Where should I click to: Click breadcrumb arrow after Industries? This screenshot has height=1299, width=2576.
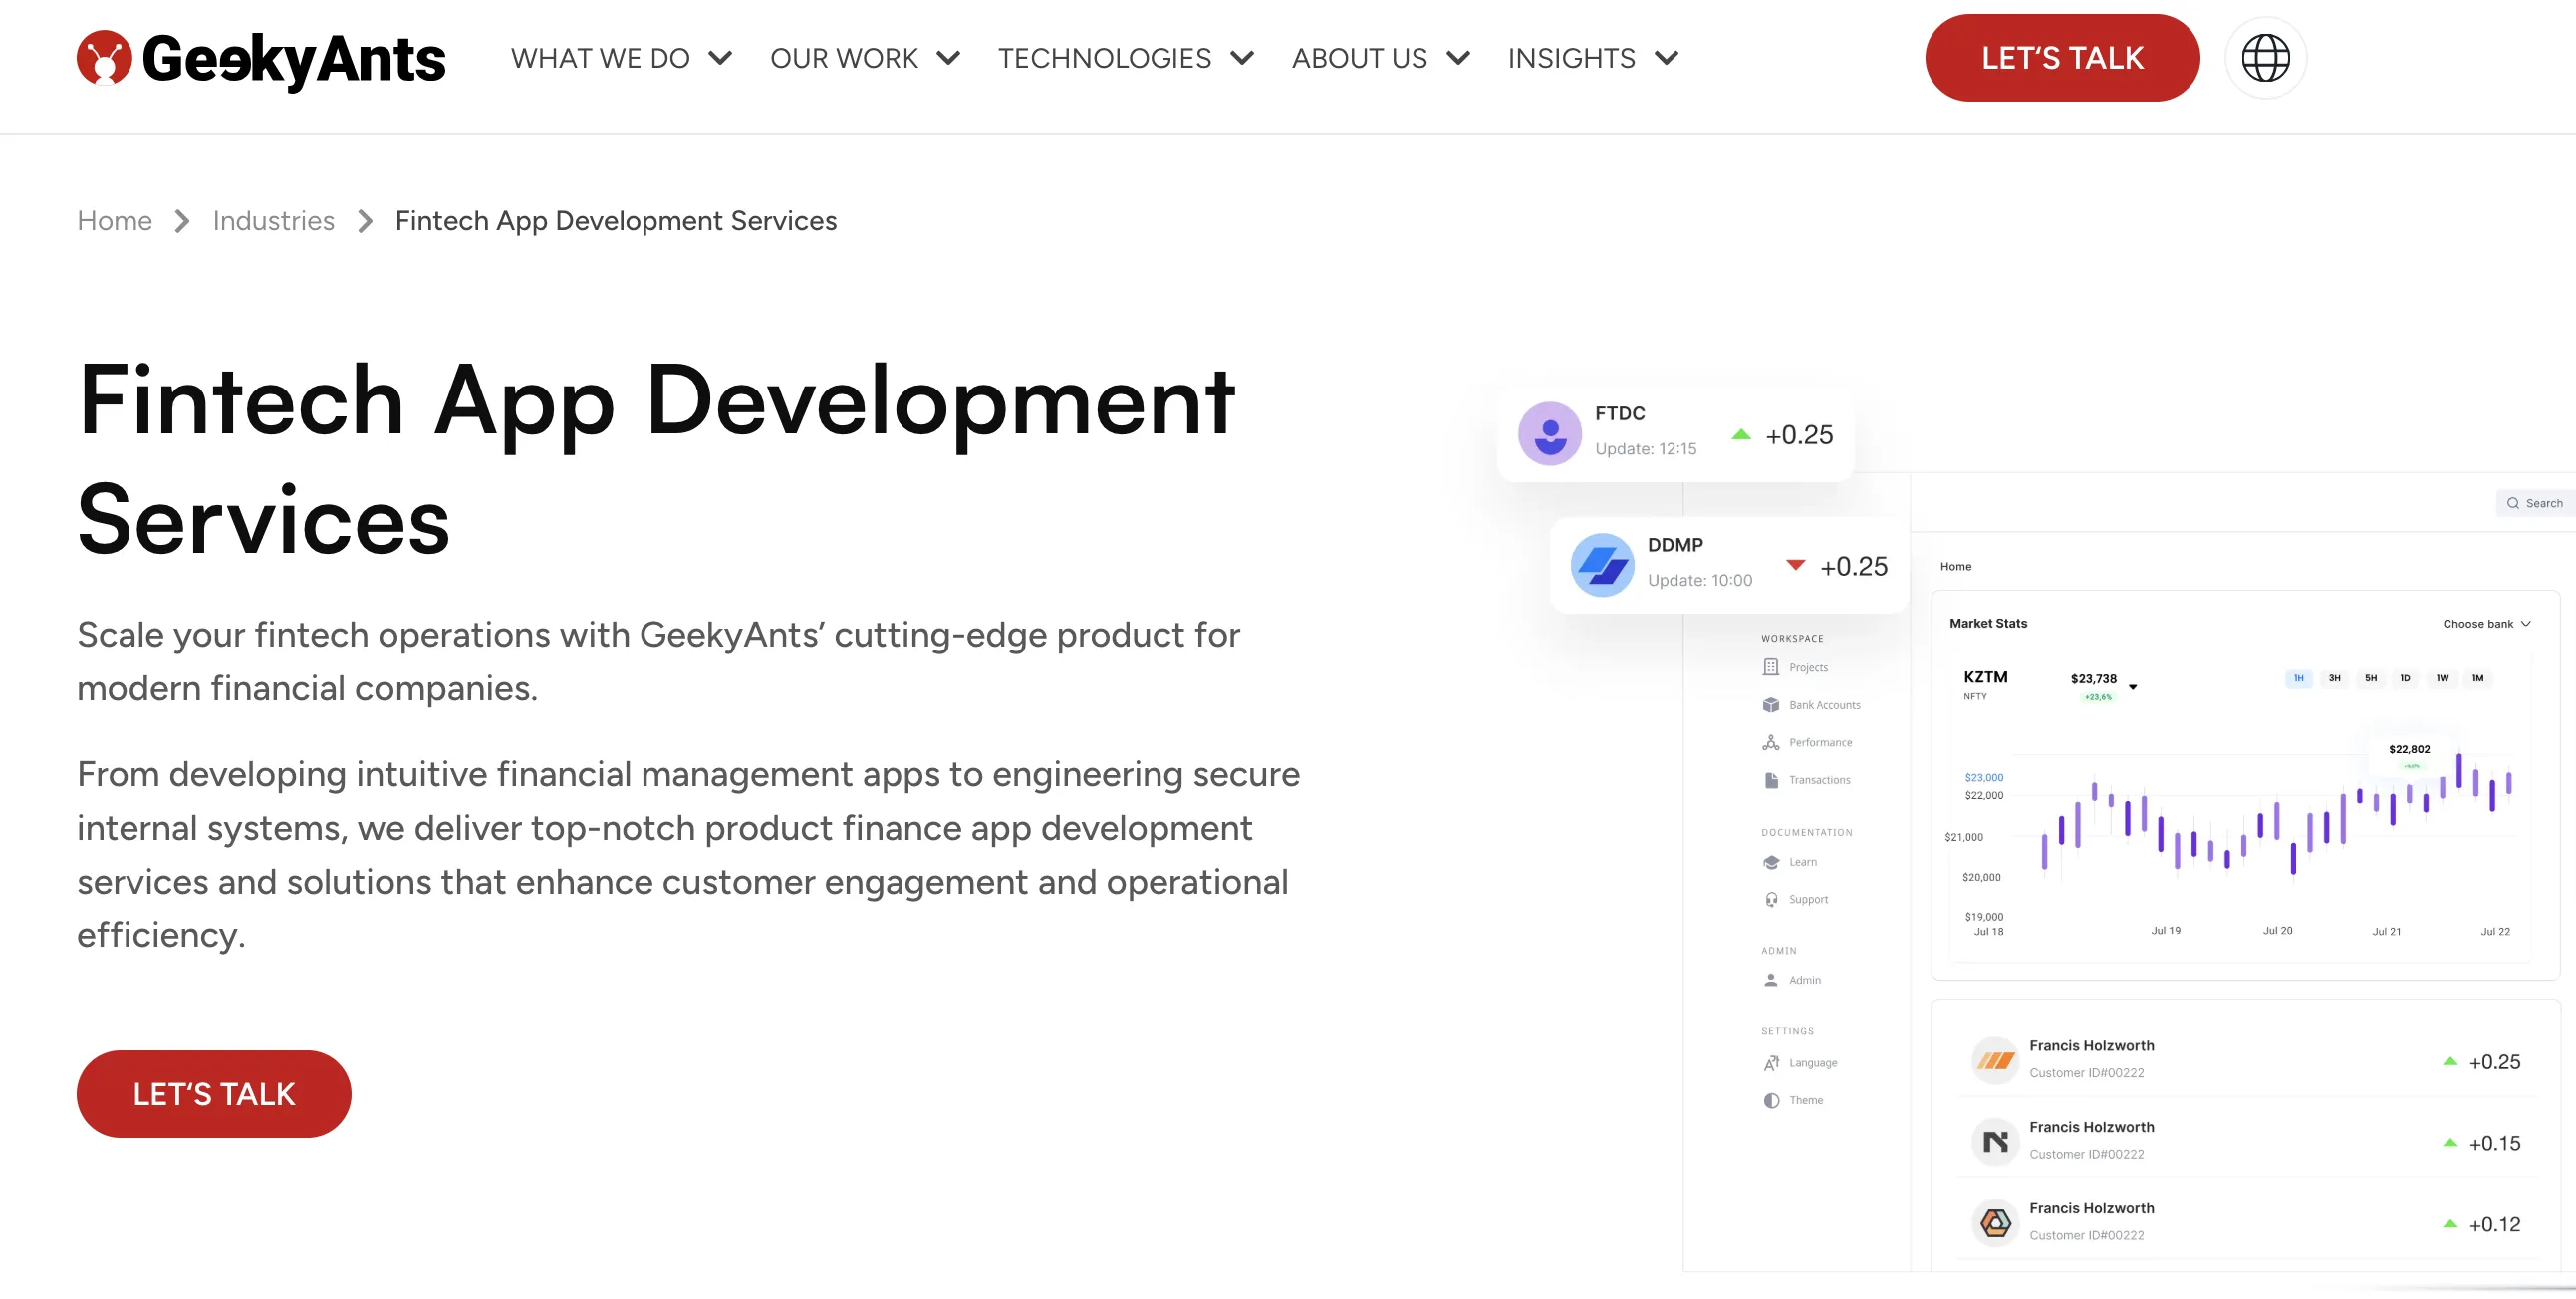pos(365,221)
